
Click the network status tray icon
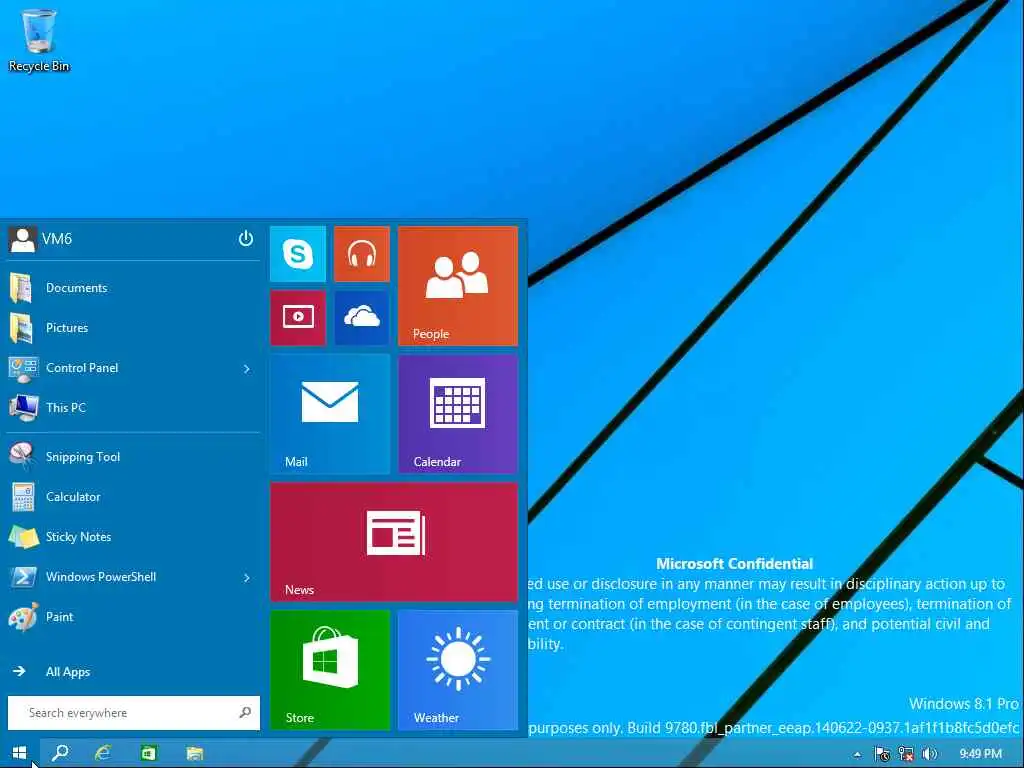(906, 754)
